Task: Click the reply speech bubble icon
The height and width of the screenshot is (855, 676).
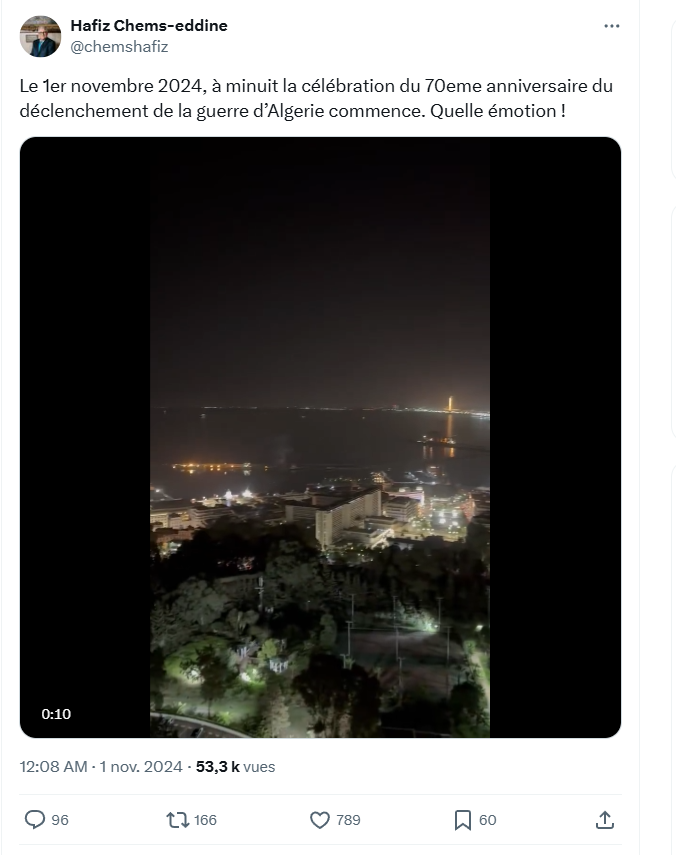Action: [35, 820]
